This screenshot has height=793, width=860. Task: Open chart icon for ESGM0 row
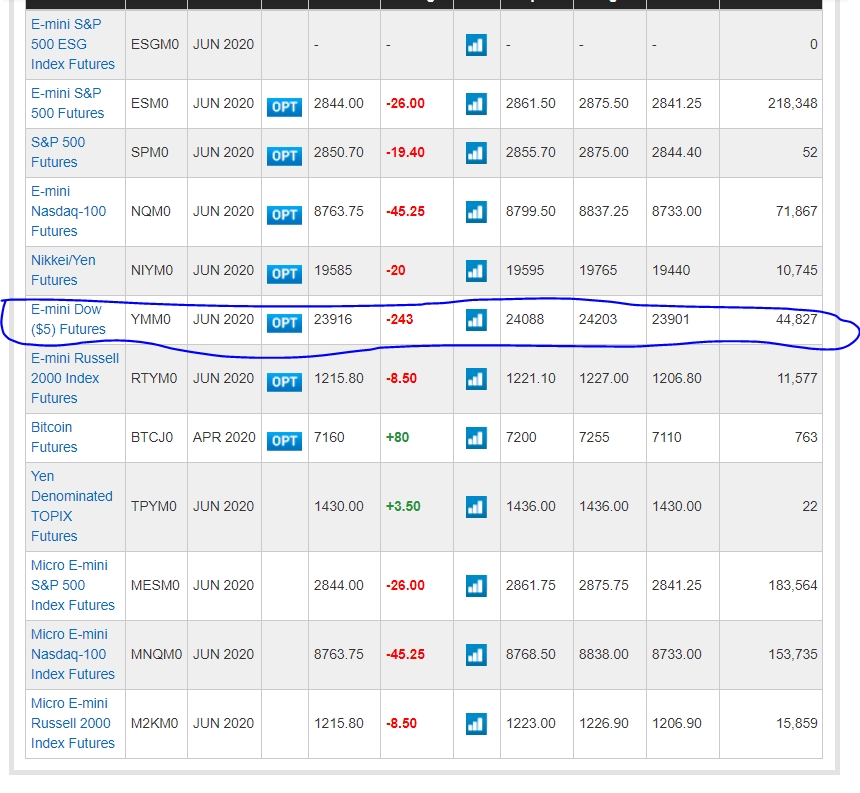click(476, 44)
